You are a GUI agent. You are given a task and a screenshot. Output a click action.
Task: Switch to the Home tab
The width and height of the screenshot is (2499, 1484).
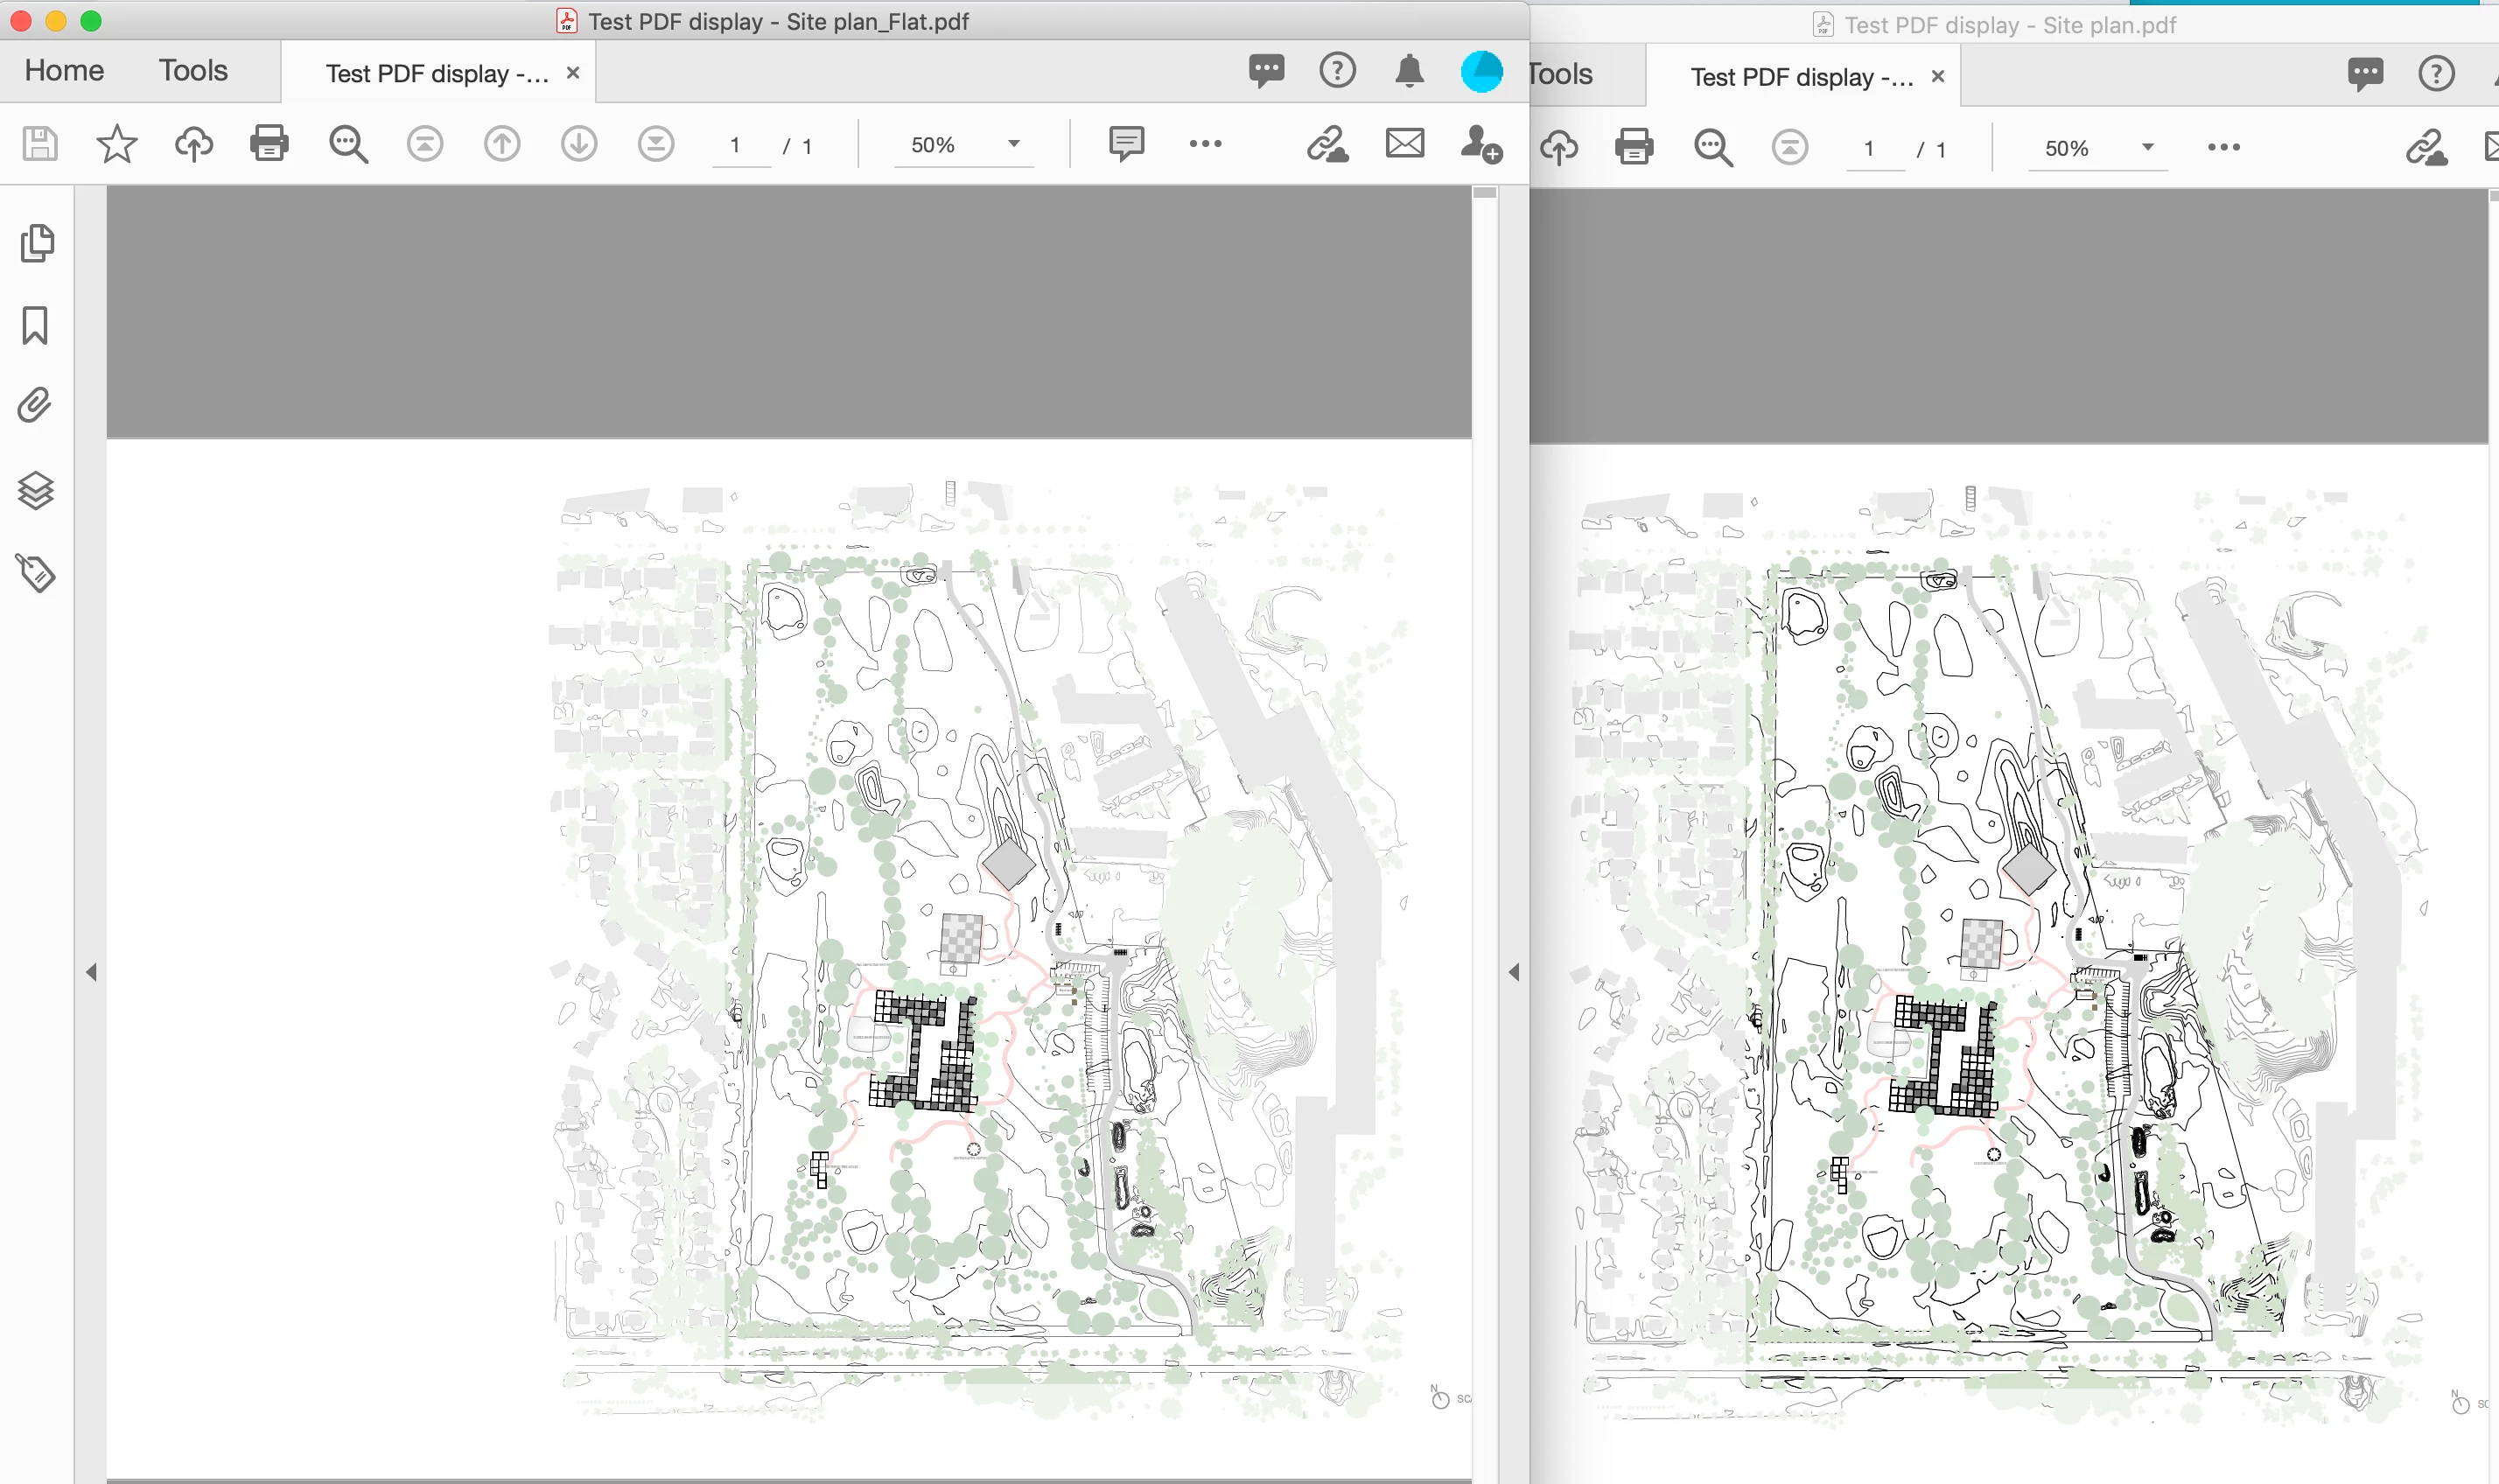click(64, 70)
